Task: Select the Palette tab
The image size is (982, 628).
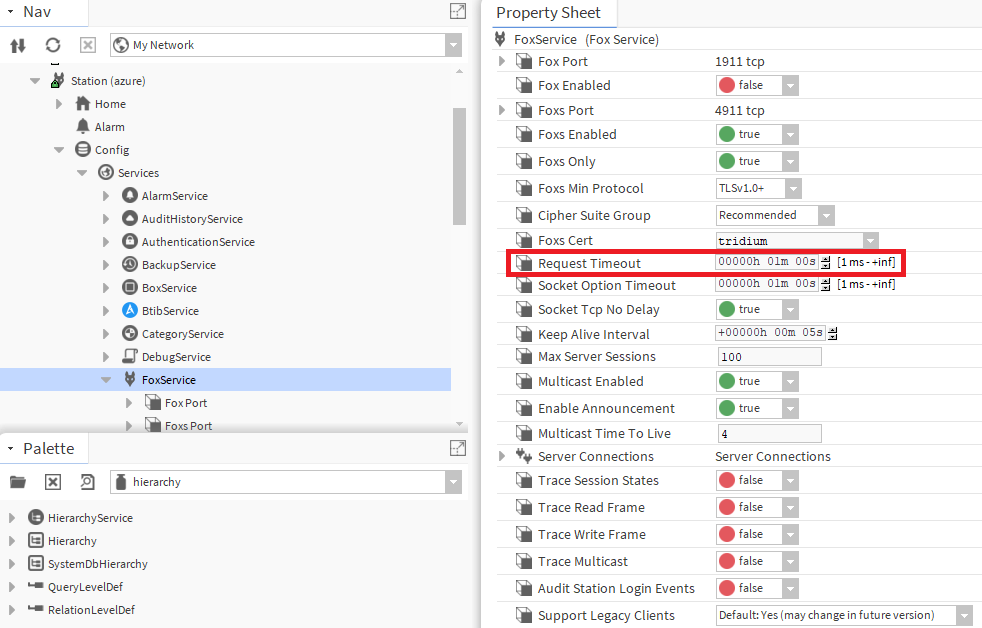Action: [x=48, y=449]
